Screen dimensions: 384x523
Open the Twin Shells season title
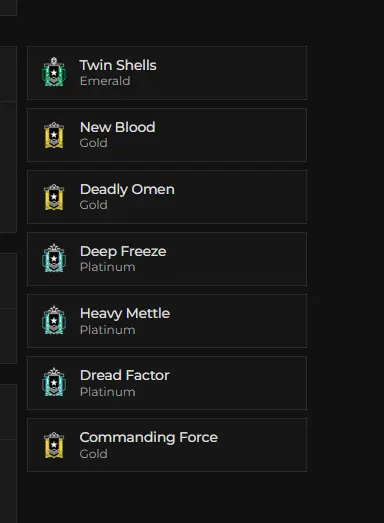tap(118, 65)
